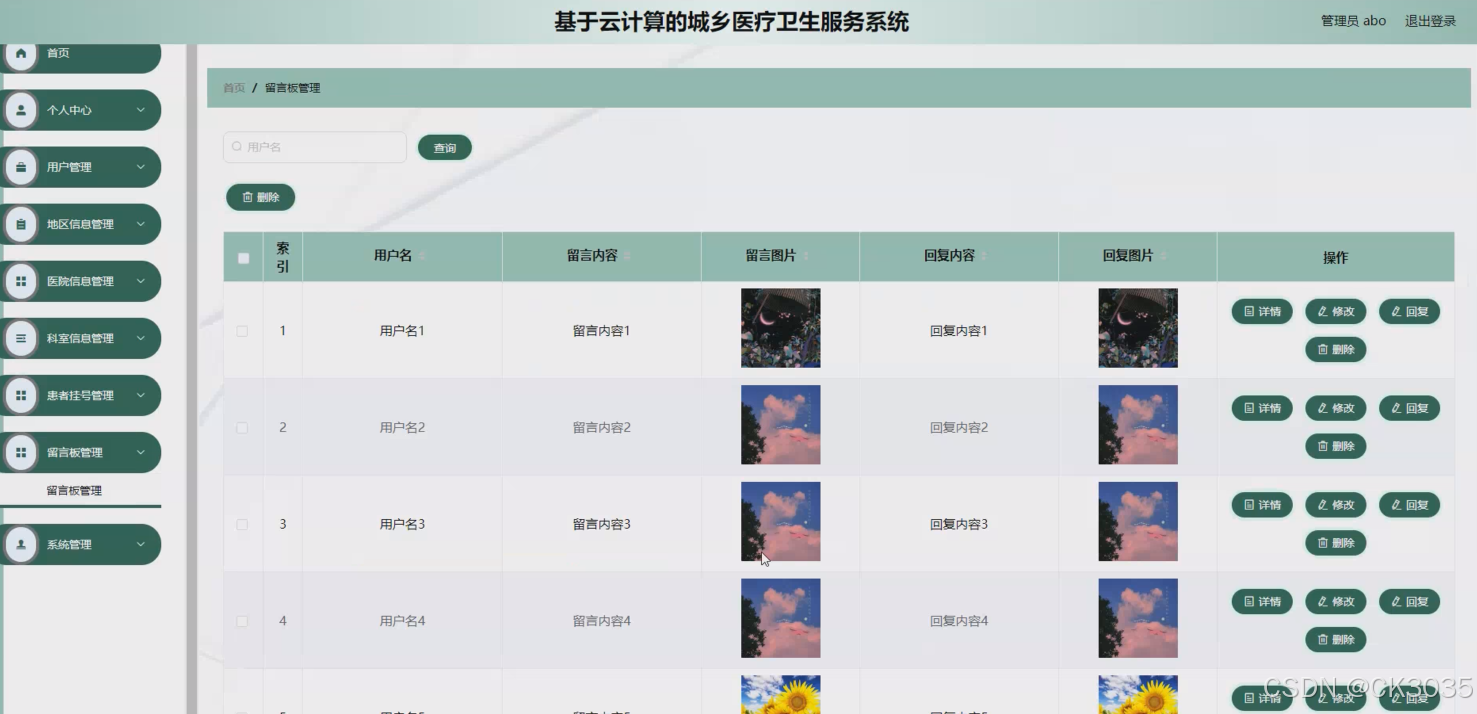Select the header checkbox to select all rows

(243, 258)
